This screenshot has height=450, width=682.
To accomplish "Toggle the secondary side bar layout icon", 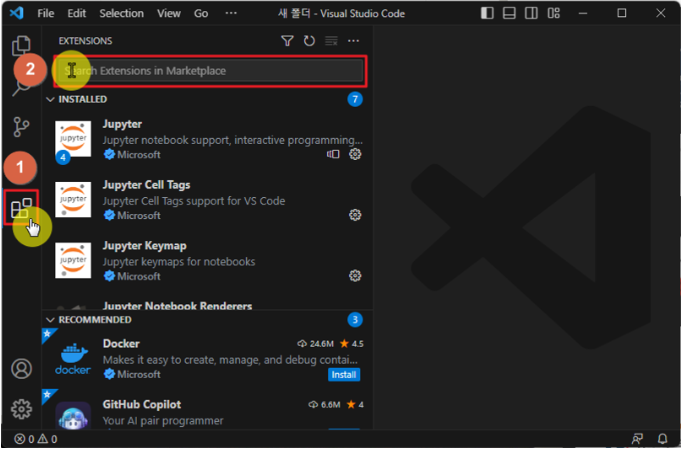I will click(x=532, y=13).
